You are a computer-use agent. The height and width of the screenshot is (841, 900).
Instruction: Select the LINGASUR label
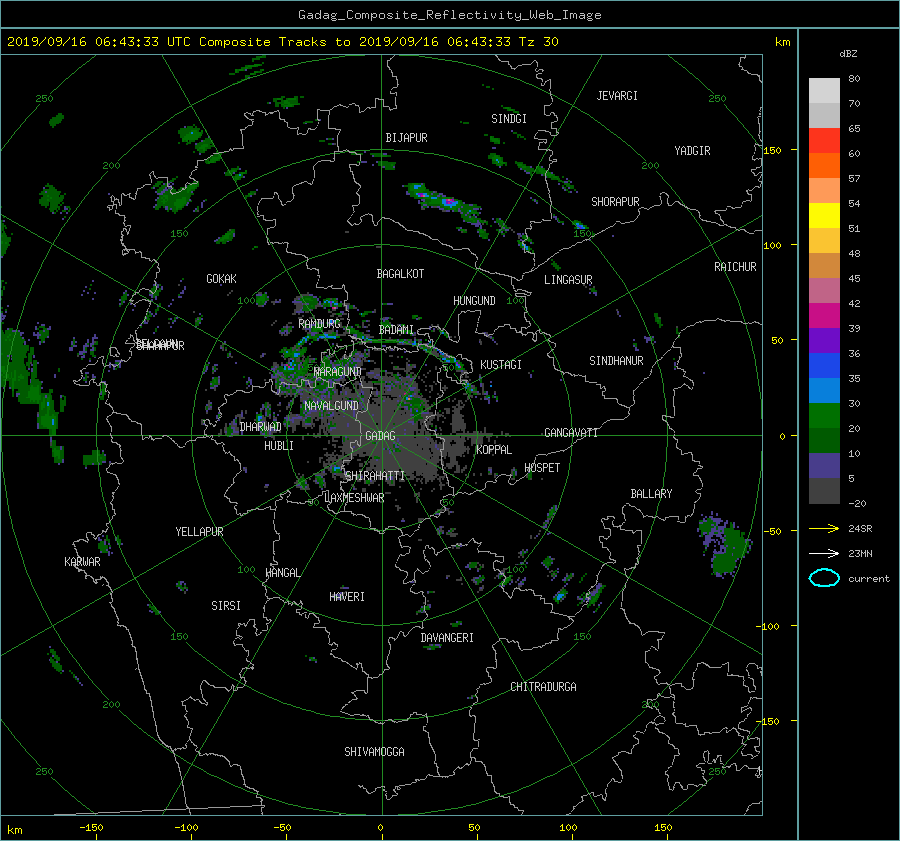click(568, 280)
